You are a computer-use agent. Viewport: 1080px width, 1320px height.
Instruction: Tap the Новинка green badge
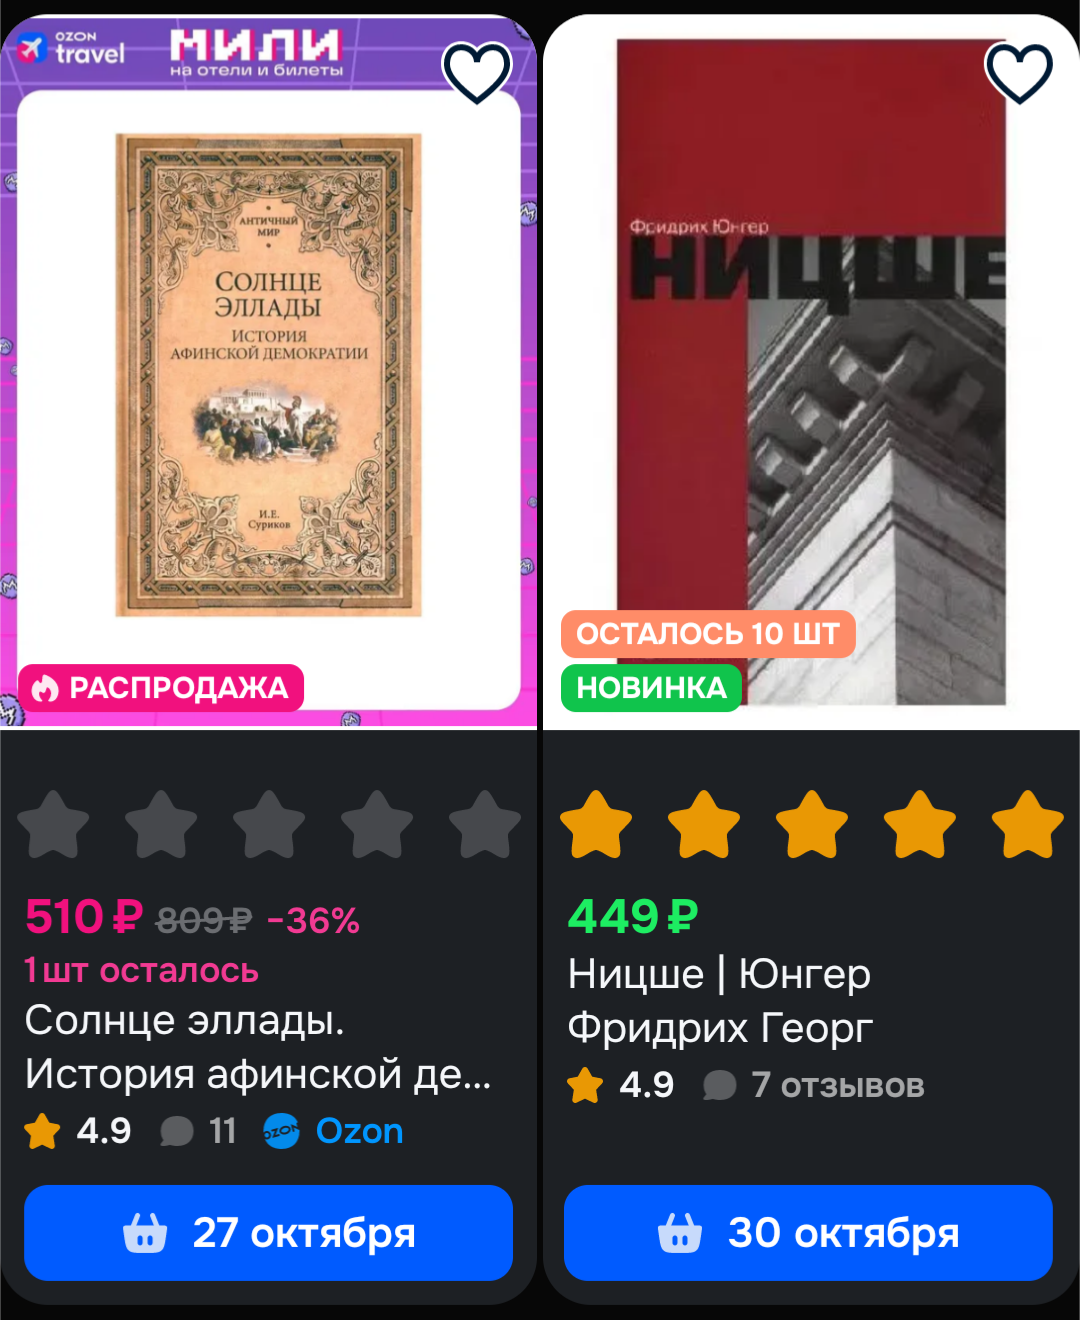click(651, 688)
